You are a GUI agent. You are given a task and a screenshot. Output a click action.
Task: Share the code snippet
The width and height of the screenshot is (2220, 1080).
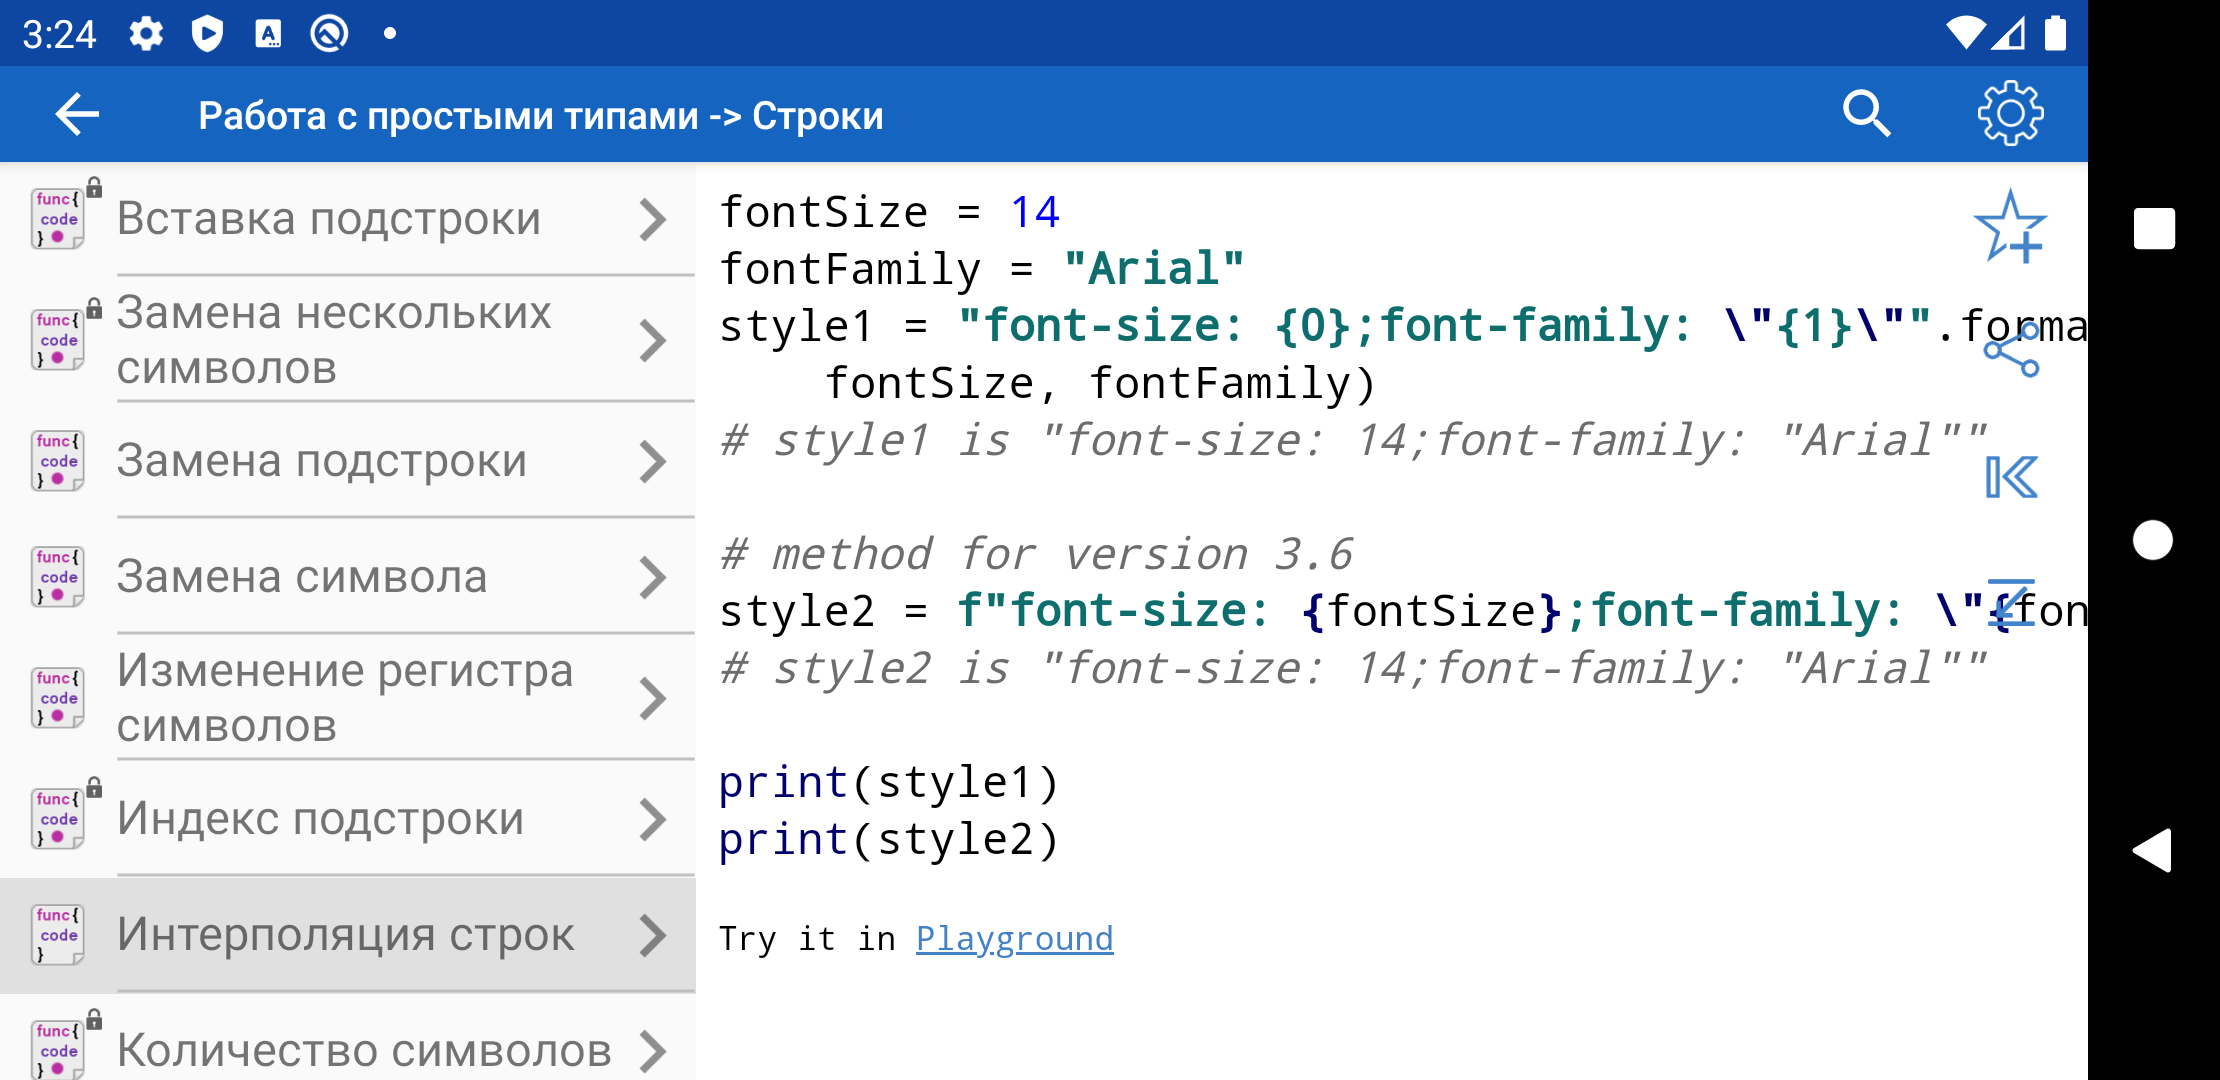tap(2010, 350)
